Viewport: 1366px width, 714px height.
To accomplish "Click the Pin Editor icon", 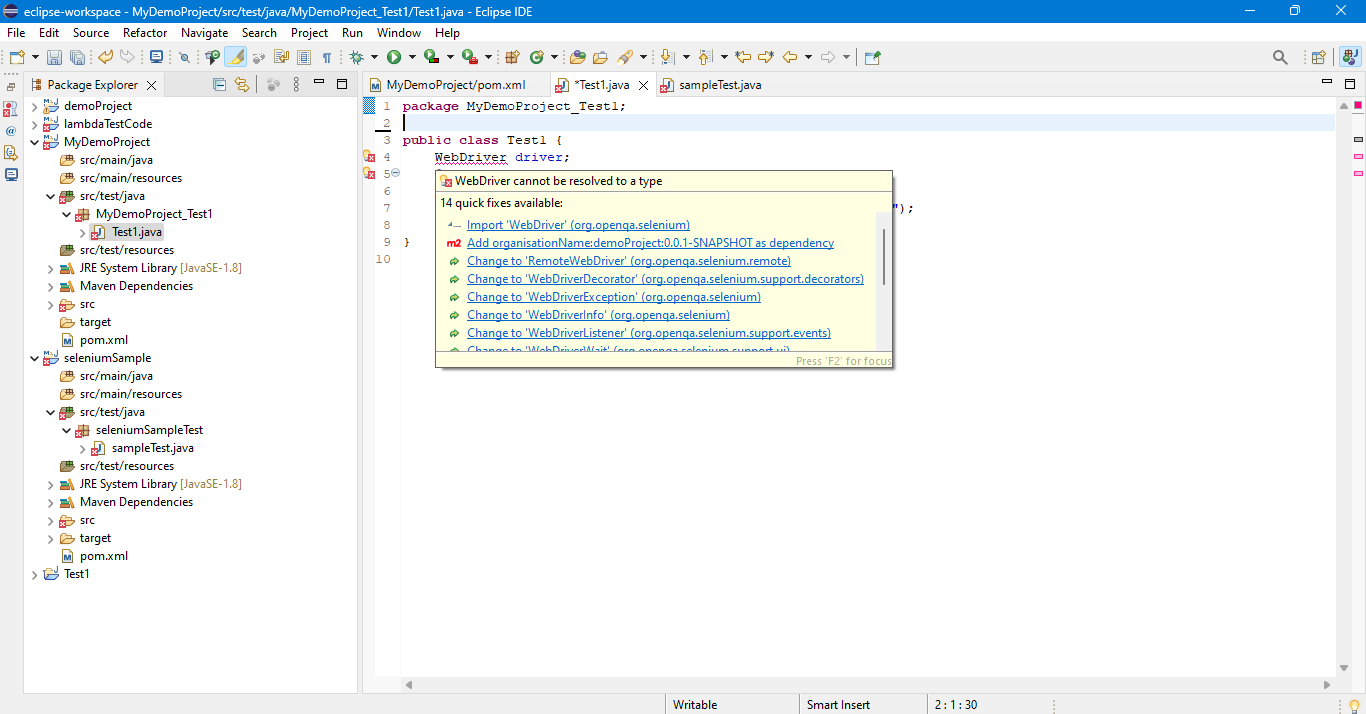I will (x=872, y=58).
